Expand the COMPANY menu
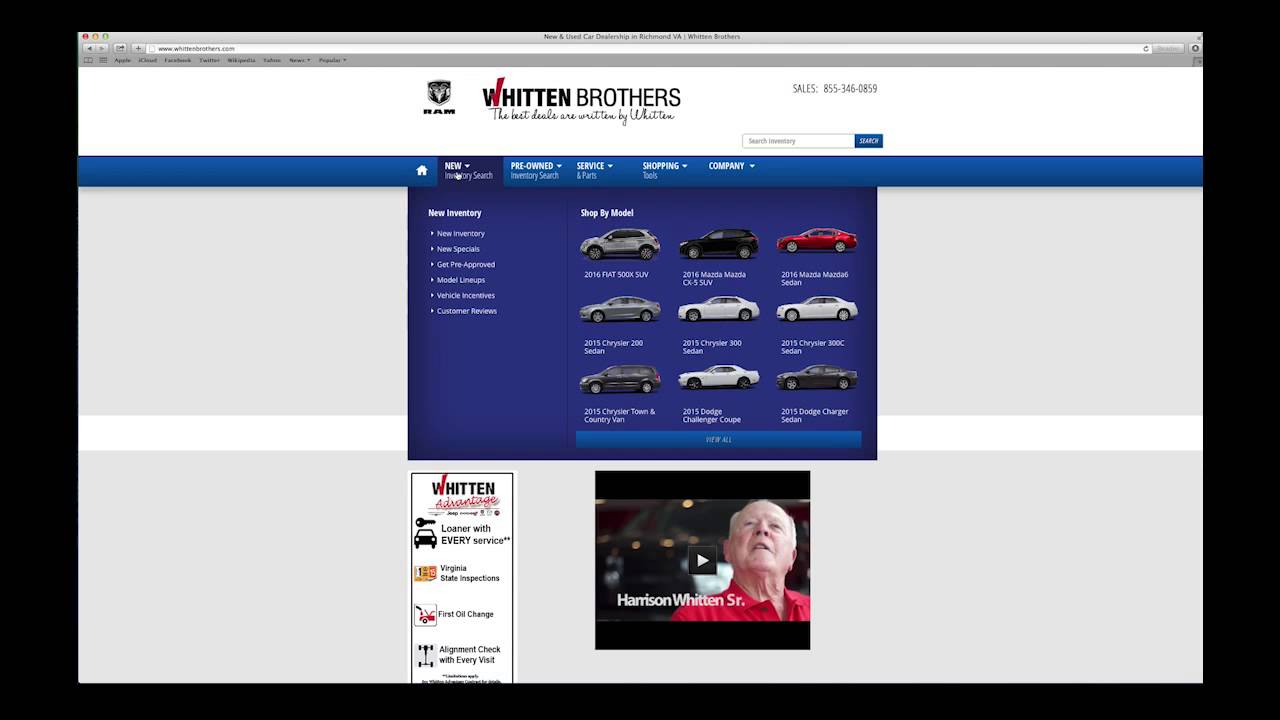 (x=731, y=166)
